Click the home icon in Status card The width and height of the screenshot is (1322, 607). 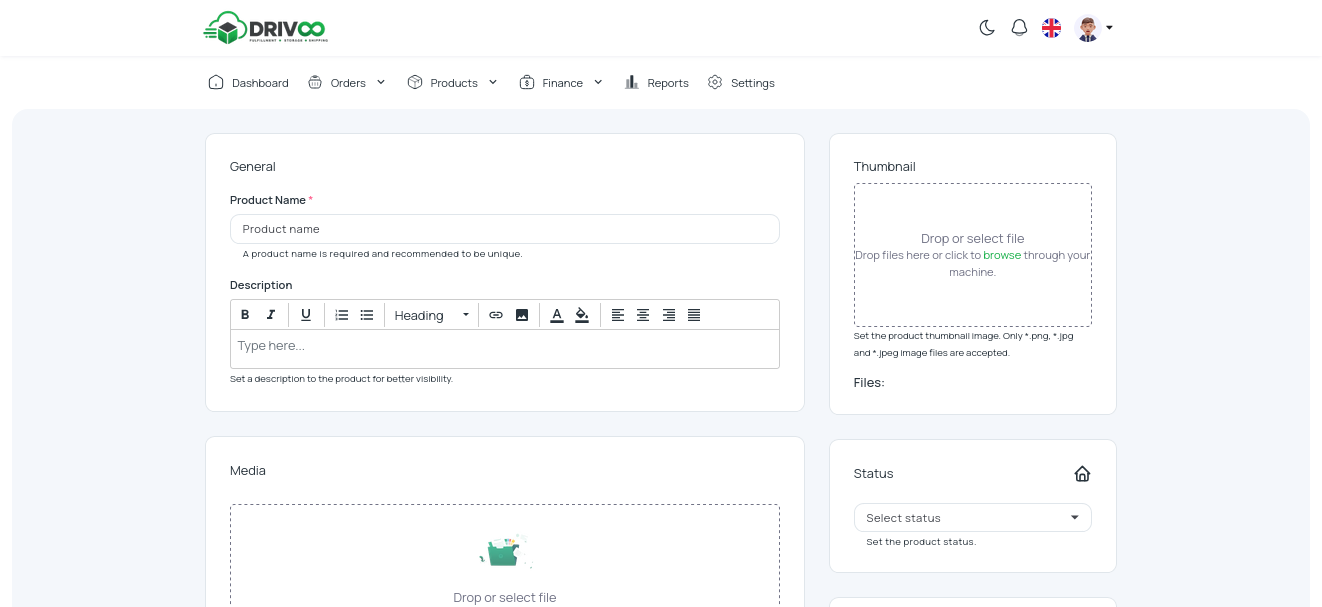click(1082, 474)
